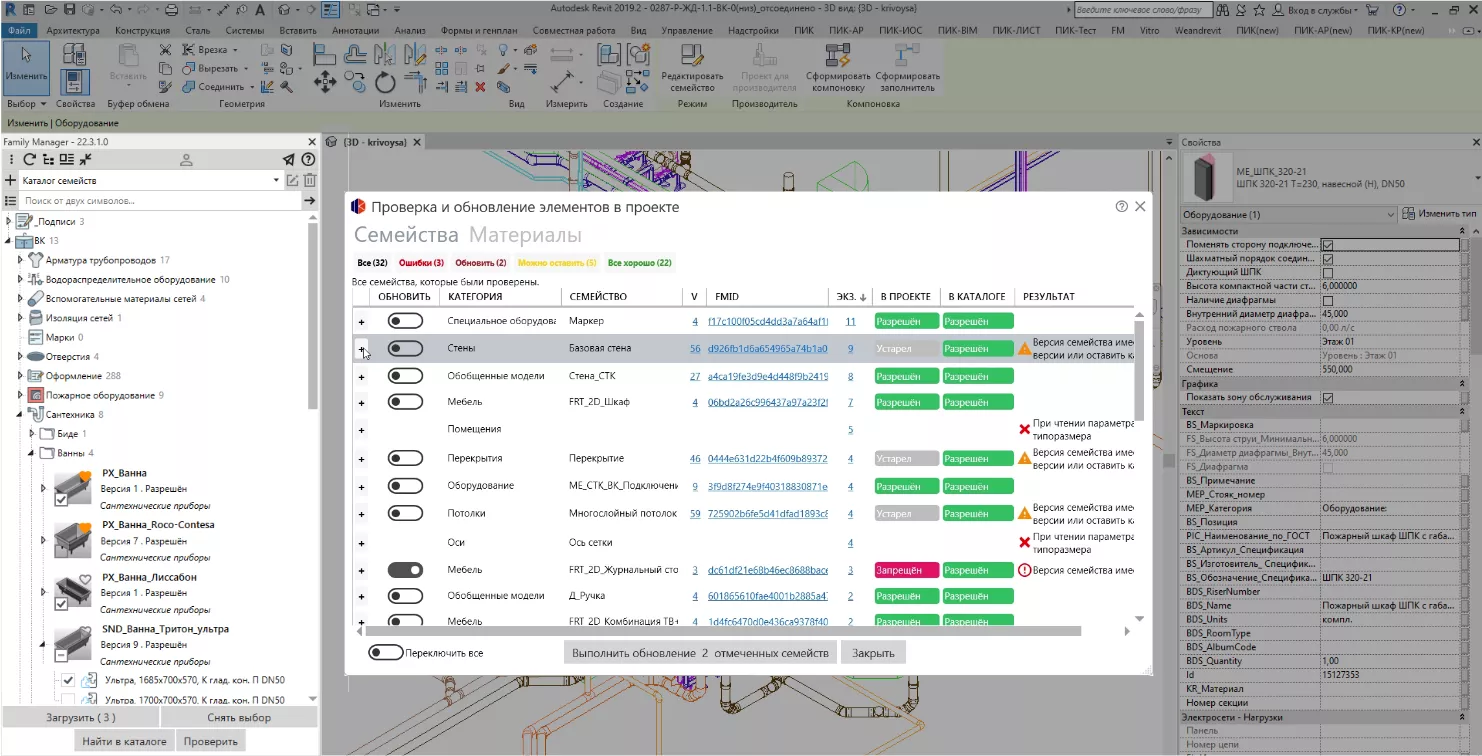The height and width of the screenshot is (756, 1482).
Task: Click the trash delete icon beside catalog dropdown
Action: [x=310, y=181]
